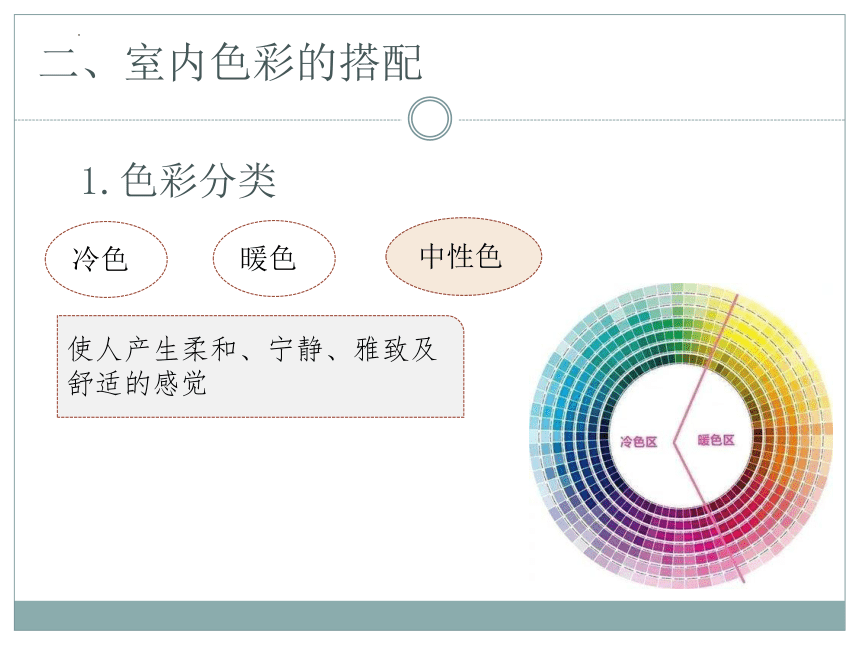Click the 冷色 oval shape
Image resolution: width=860 pixels, height=645 pixels.
[106, 259]
